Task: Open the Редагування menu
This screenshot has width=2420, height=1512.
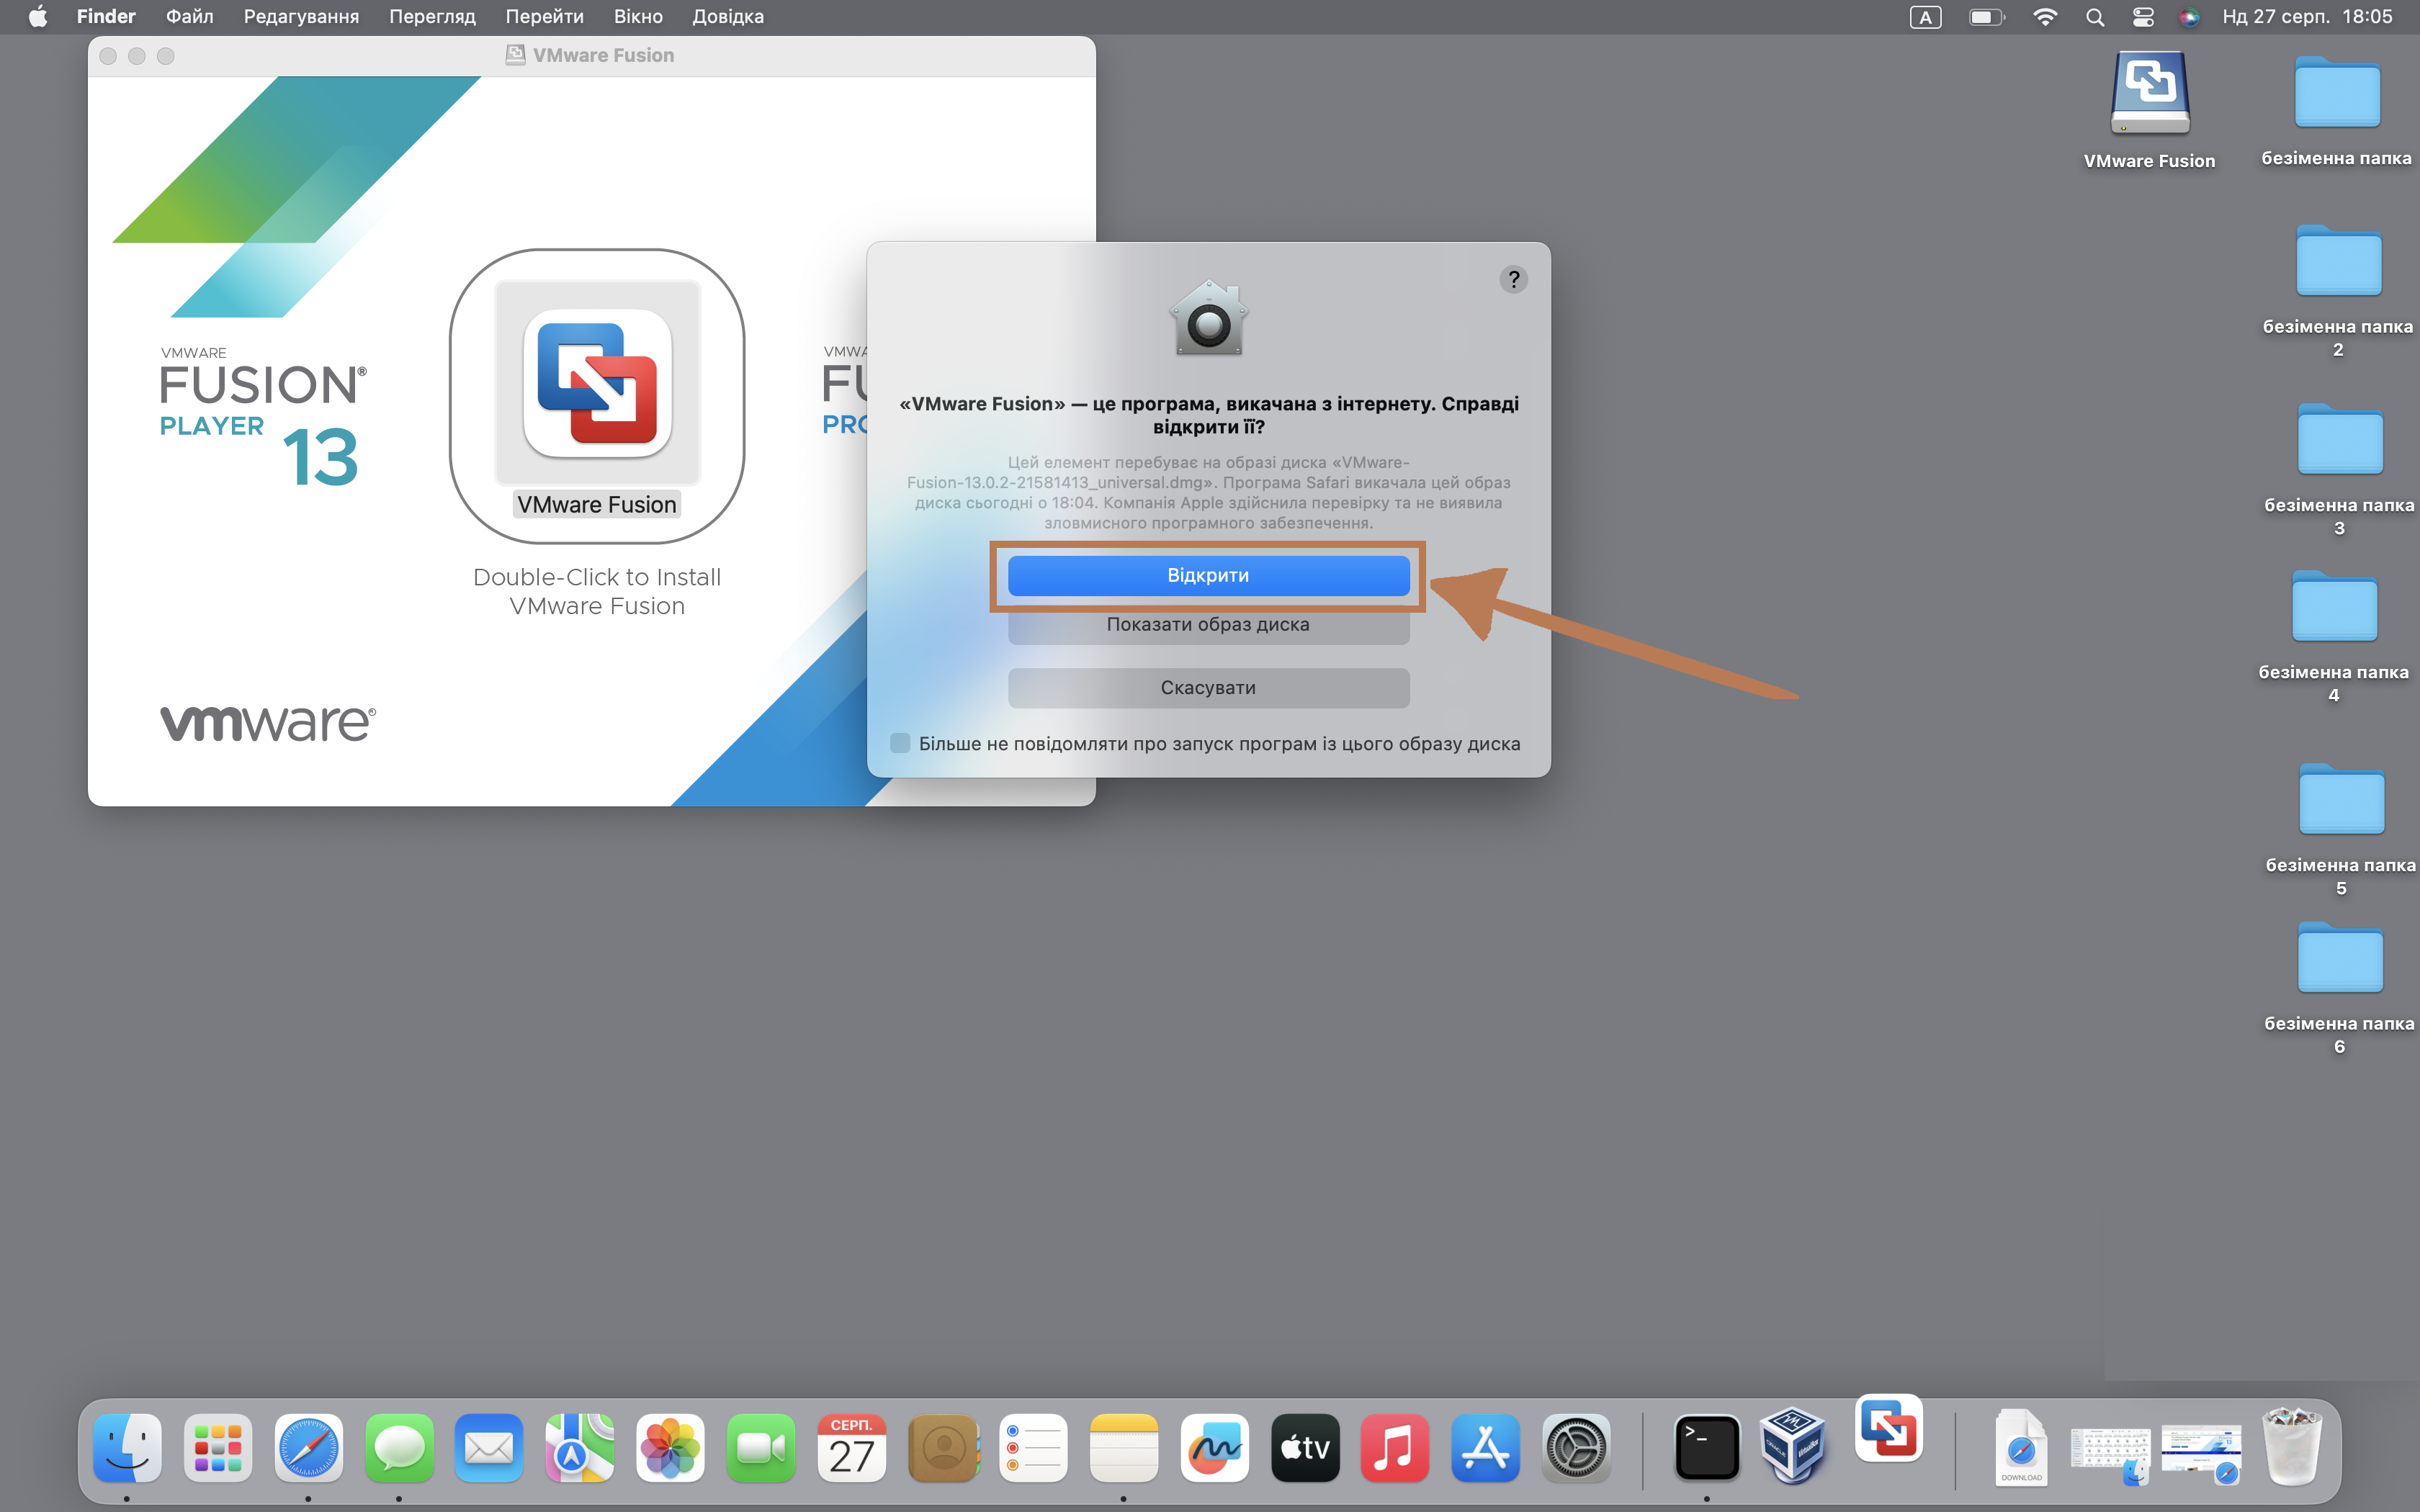Action: click(x=301, y=17)
